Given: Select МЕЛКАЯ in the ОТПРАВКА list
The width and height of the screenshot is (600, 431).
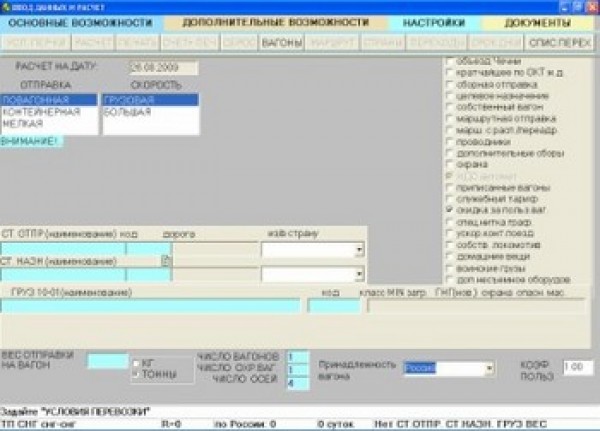Looking at the screenshot, I should 49,124.
